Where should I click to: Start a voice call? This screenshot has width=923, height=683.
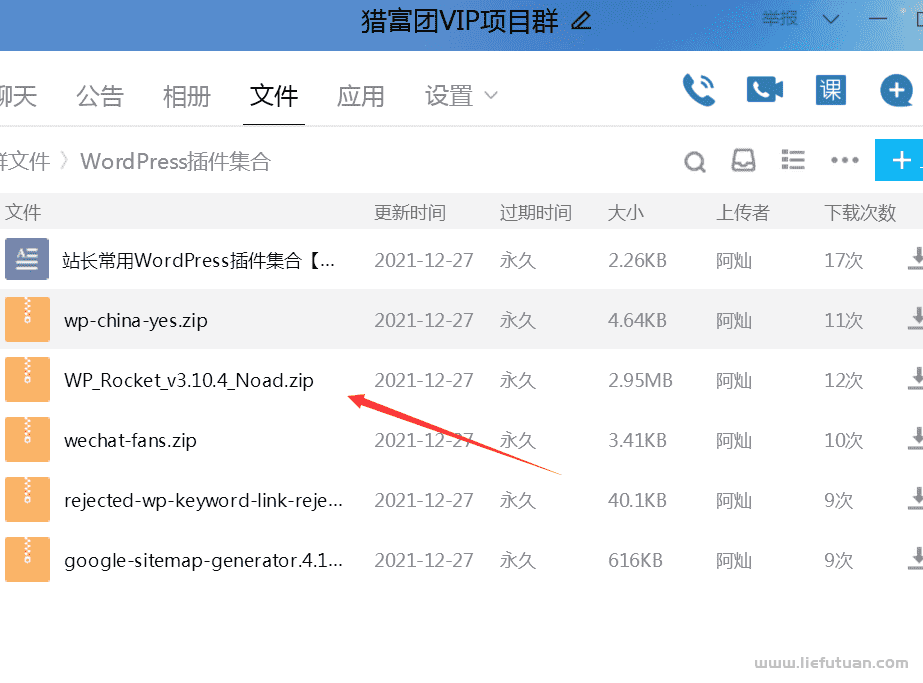pos(699,90)
